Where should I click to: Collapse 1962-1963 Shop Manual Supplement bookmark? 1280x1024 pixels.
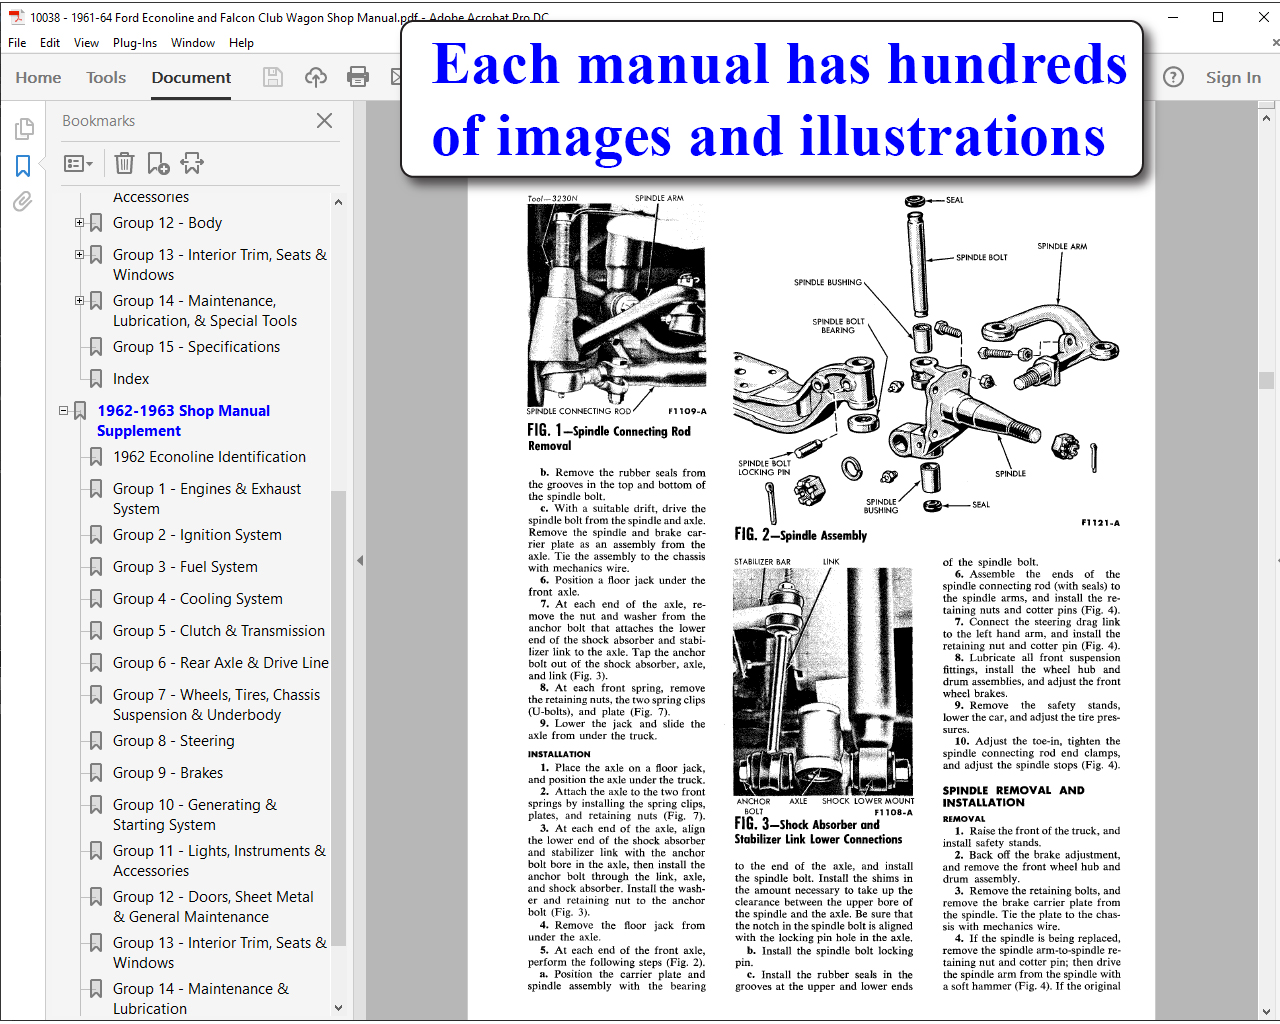point(63,411)
